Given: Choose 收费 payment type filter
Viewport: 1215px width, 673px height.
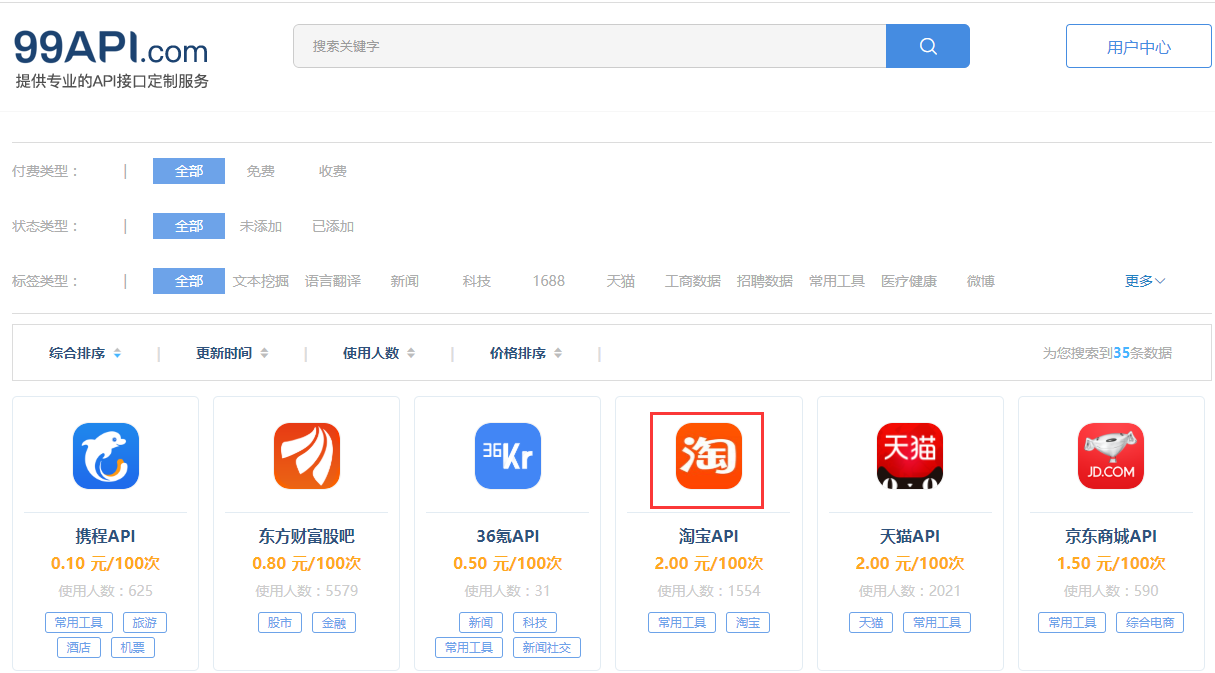Looking at the screenshot, I should tap(332, 171).
